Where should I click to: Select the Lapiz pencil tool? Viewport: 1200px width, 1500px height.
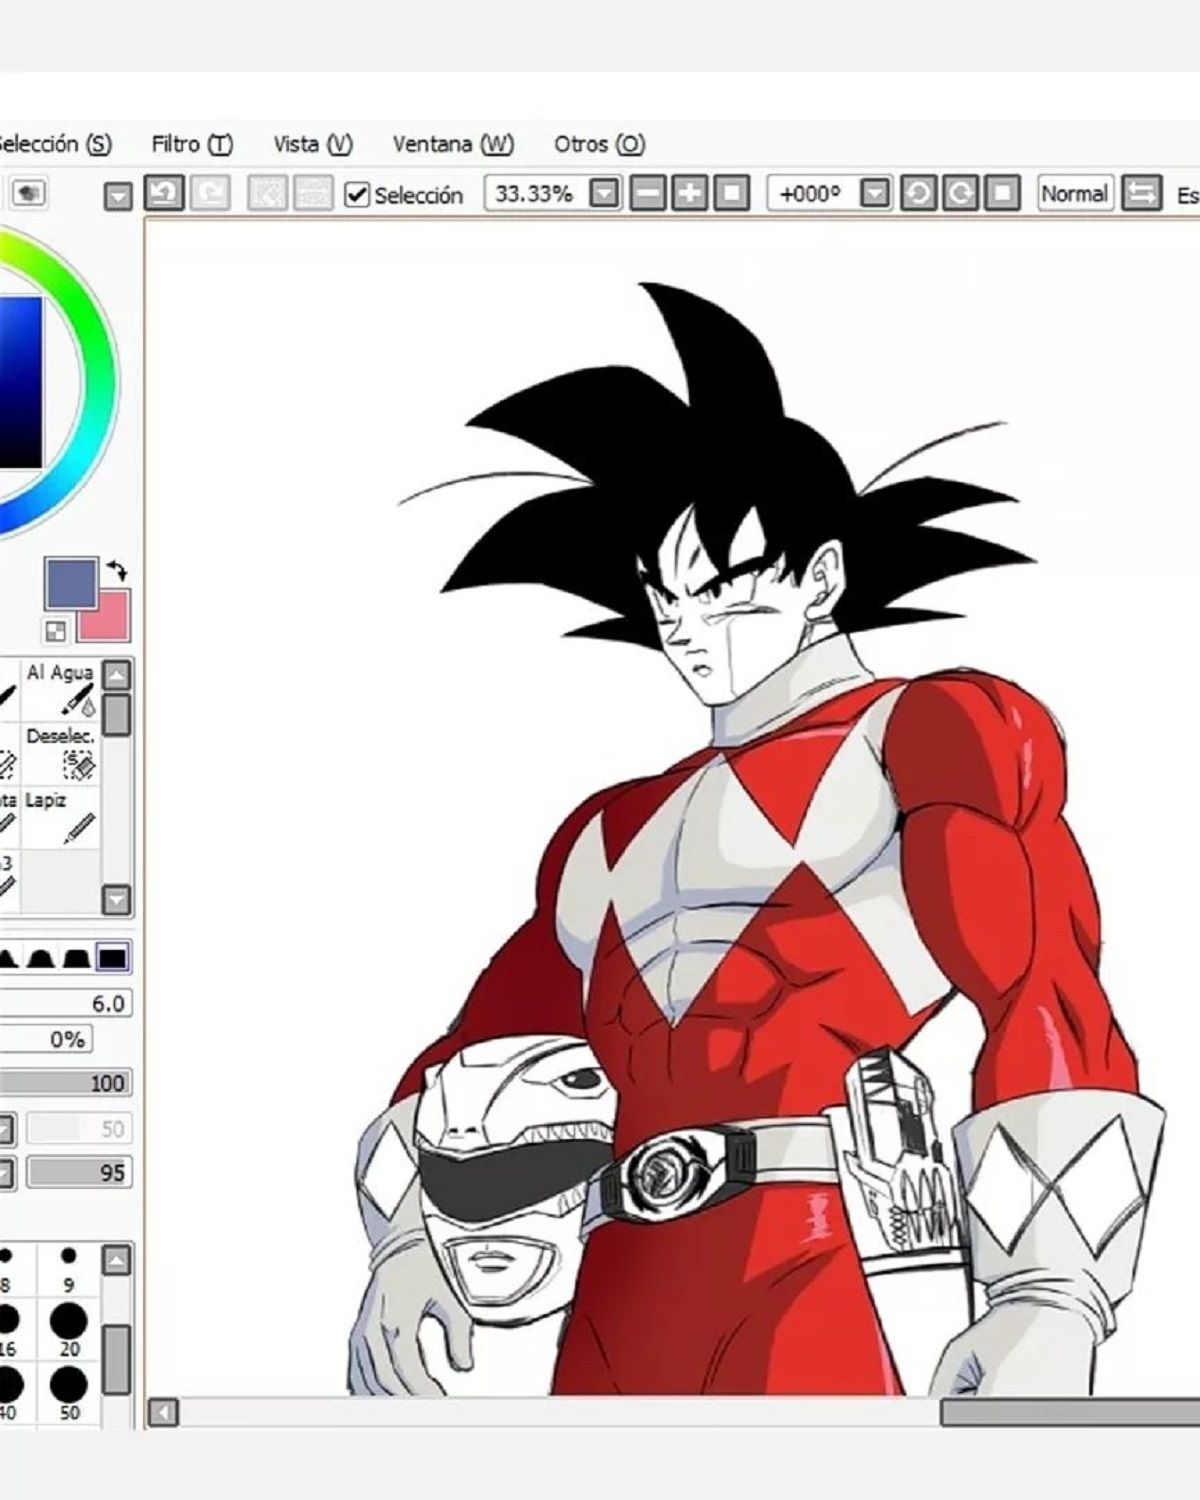tap(62, 815)
